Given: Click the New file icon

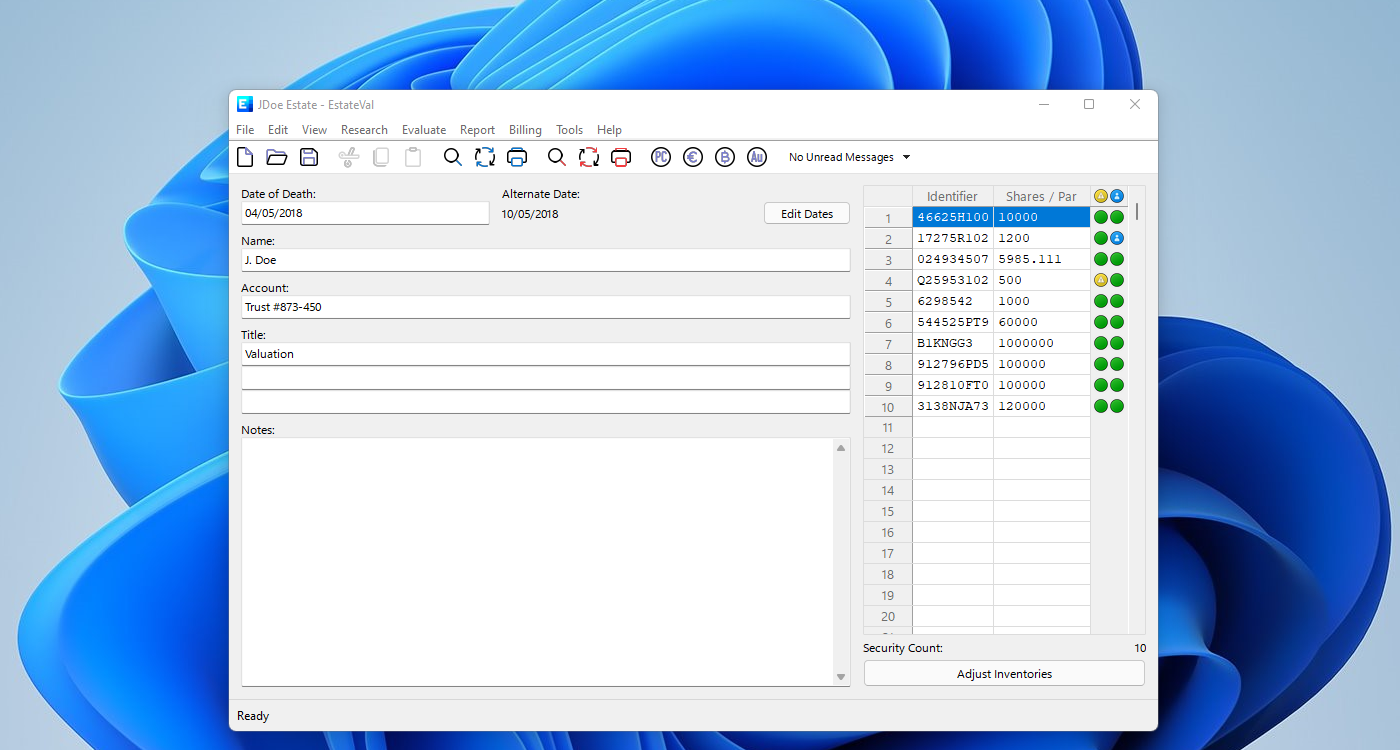Looking at the screenshot, I should click(245, 157).
